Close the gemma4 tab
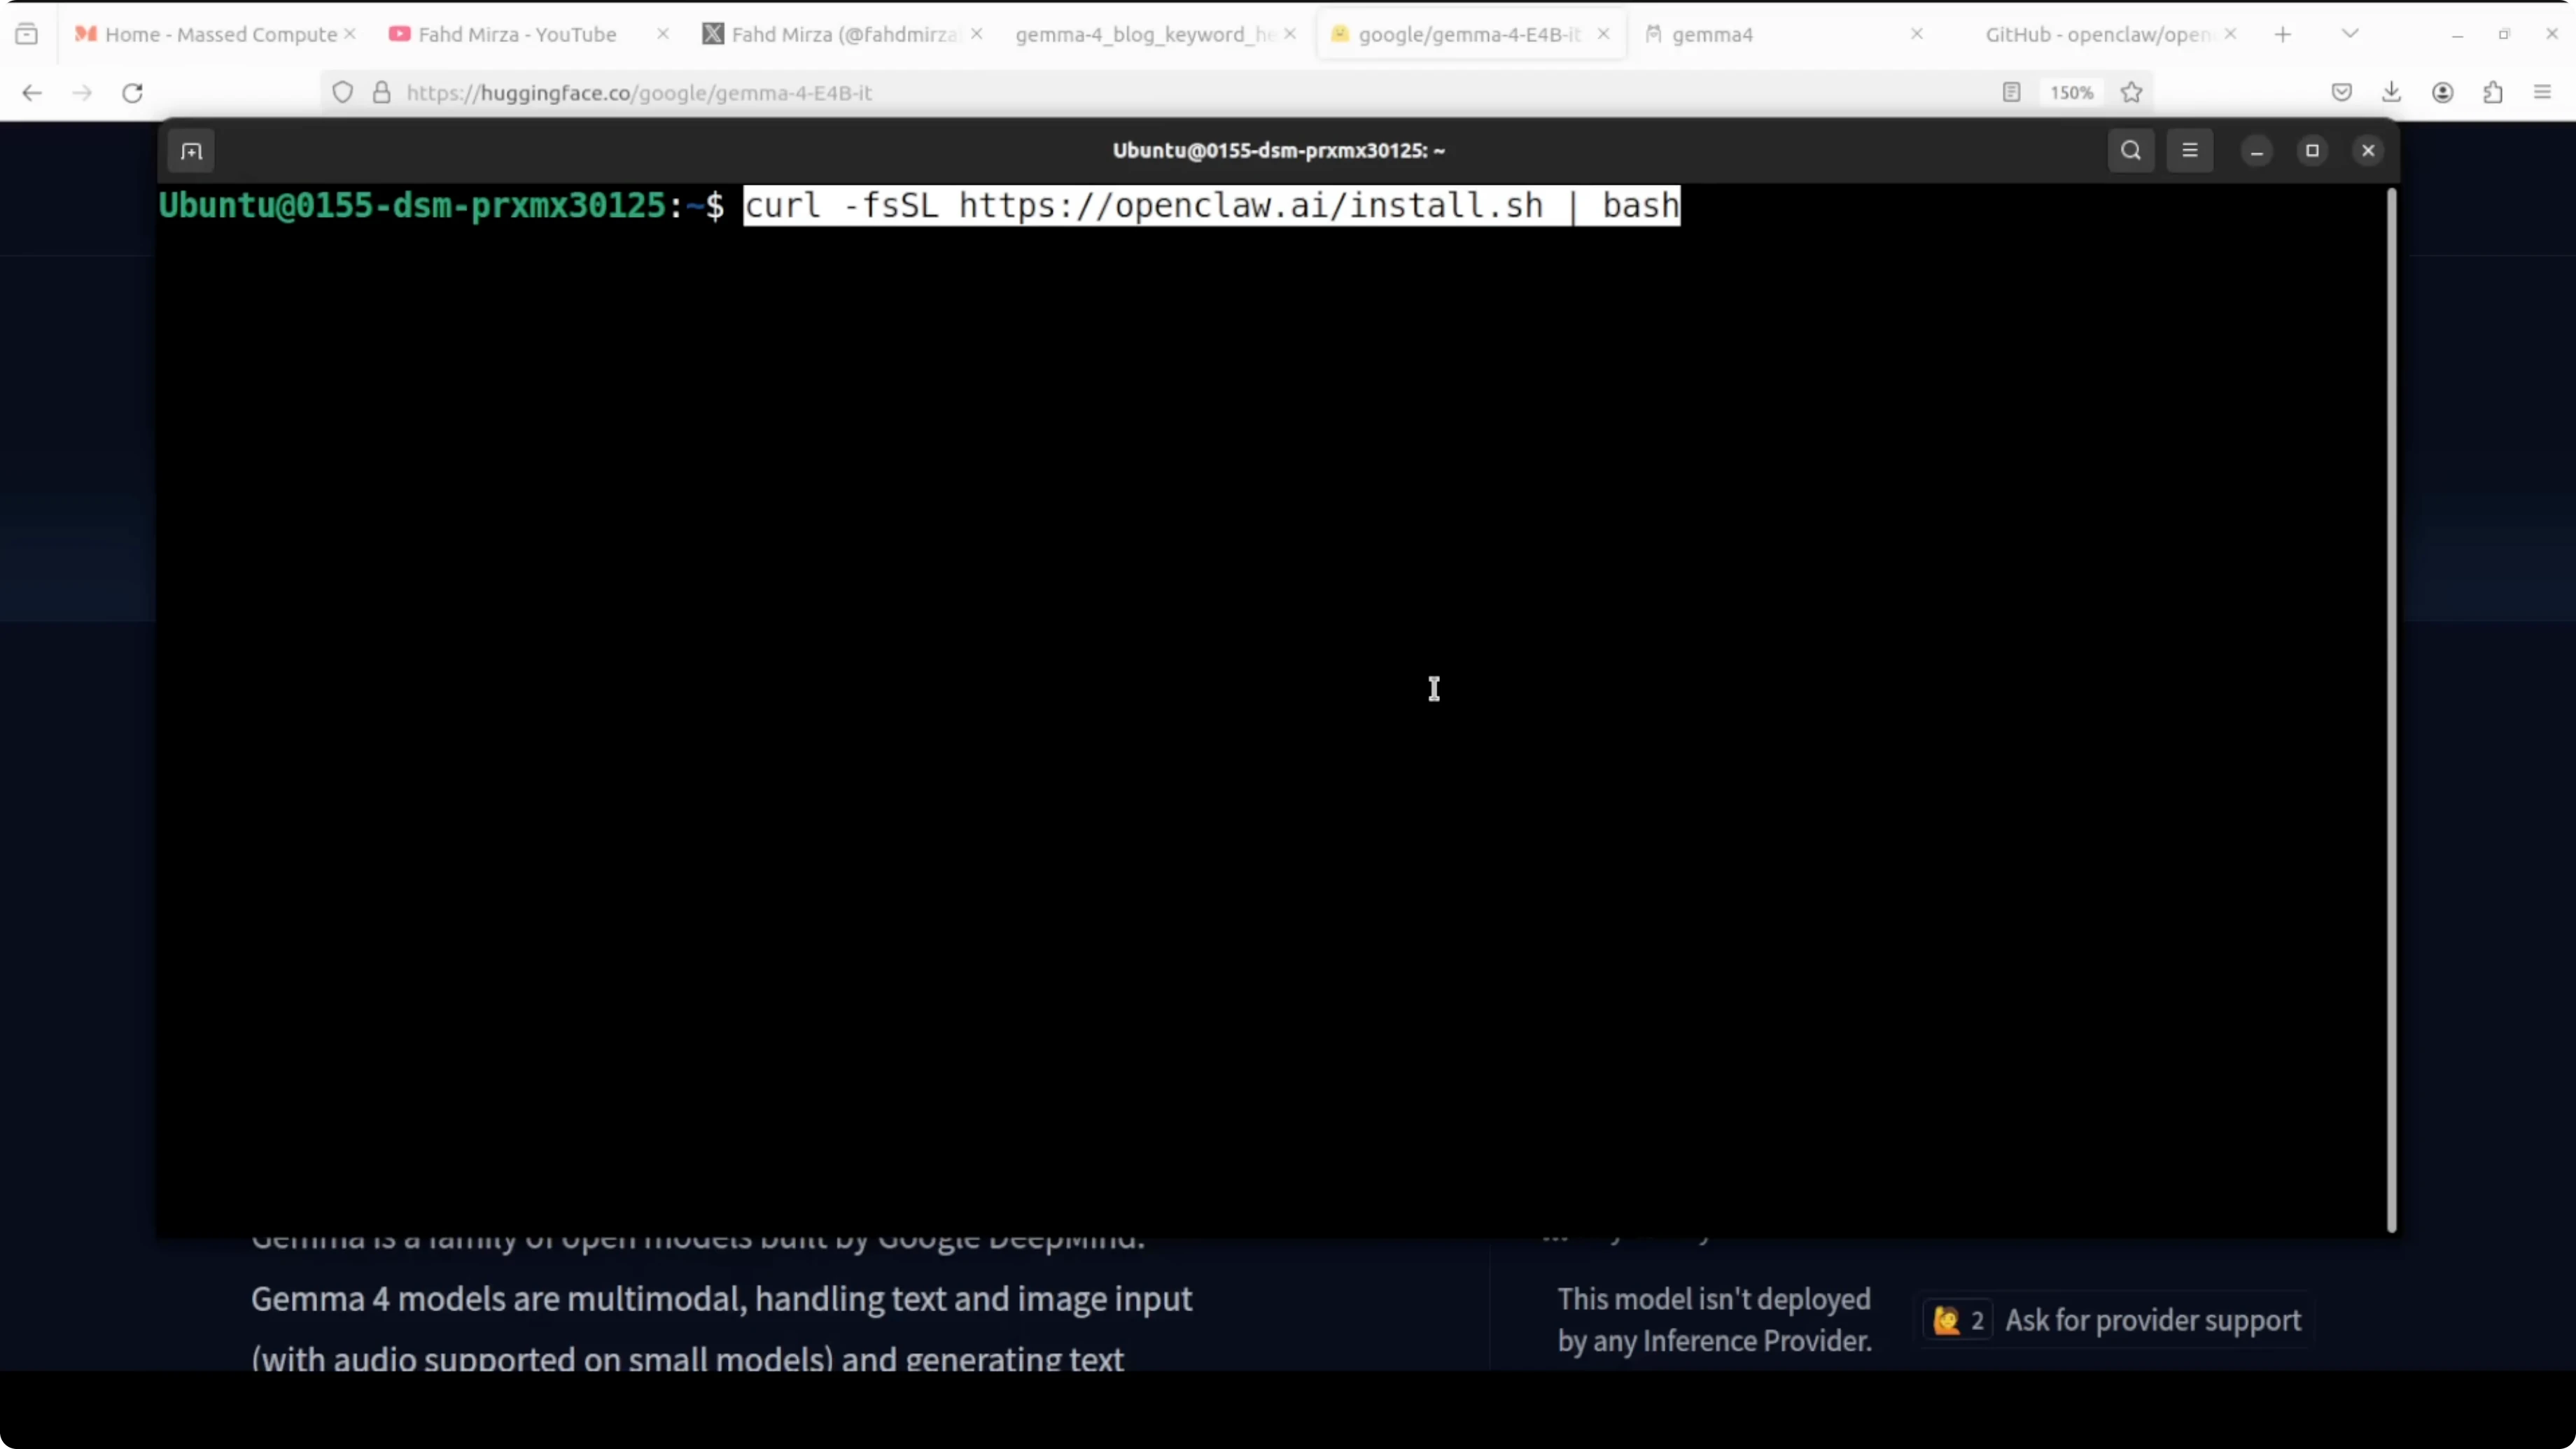The width and height of the screenshot is (2576, 1449). [x=1916, y=34]
